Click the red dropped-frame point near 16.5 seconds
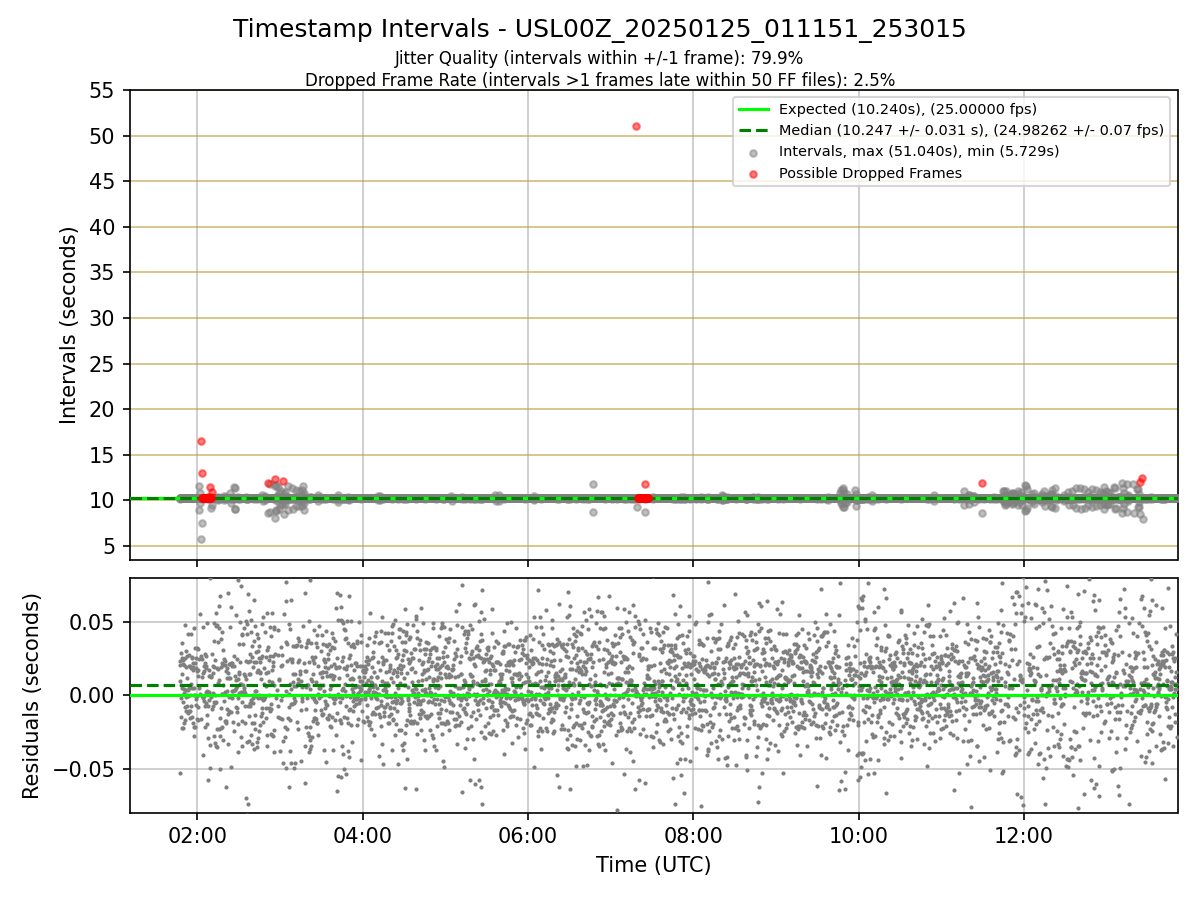The image size is (1200, 900). click(201, 441)
